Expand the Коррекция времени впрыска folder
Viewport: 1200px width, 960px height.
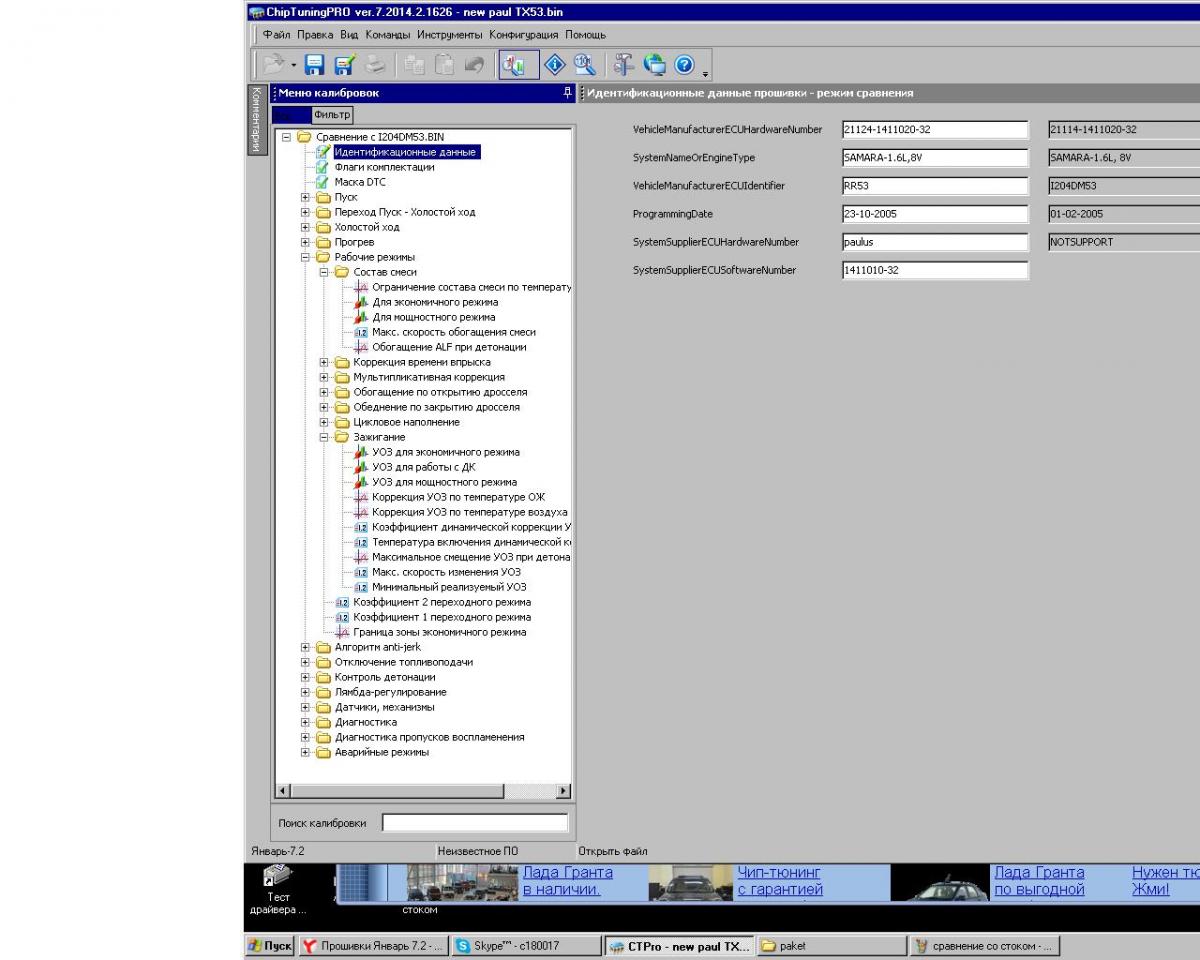[x=324, y=362]
